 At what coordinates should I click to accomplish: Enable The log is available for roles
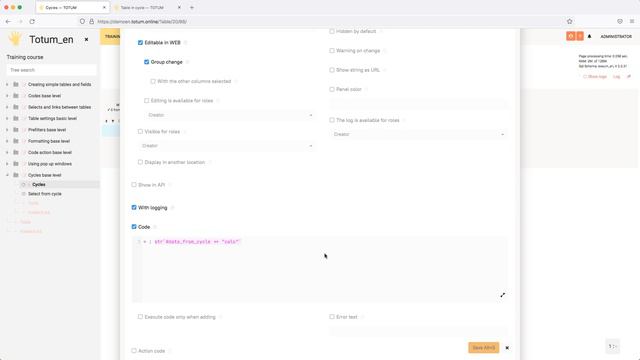coord(332,120)
